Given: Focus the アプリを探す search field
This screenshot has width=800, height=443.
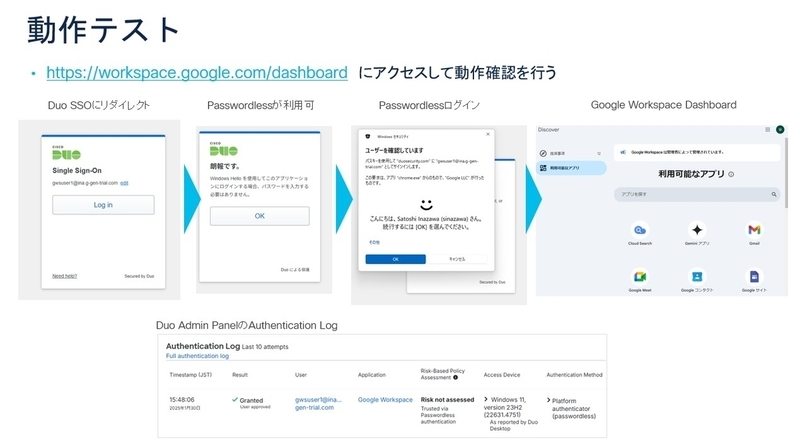Looking at the screenshot, I should [x=697, y=194].
